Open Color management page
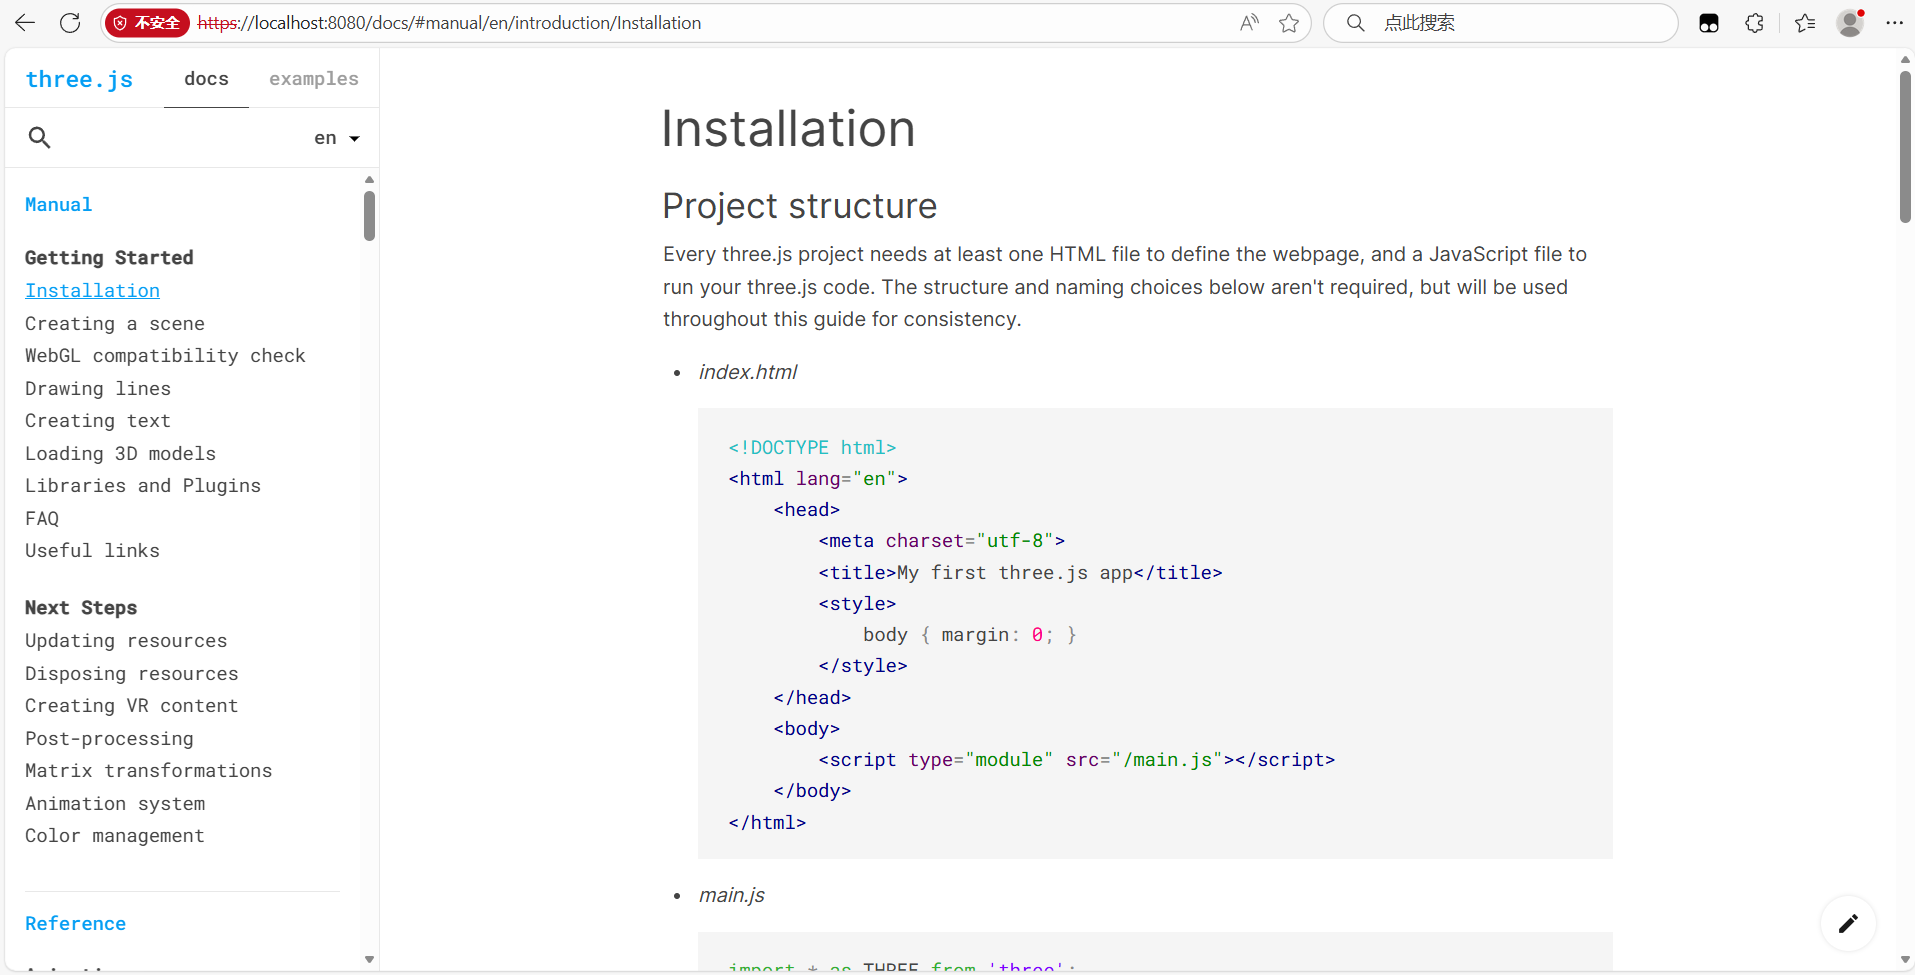The height and width of the screenshot is (975, 1915). pyautogui.click(x=115, y=836)
